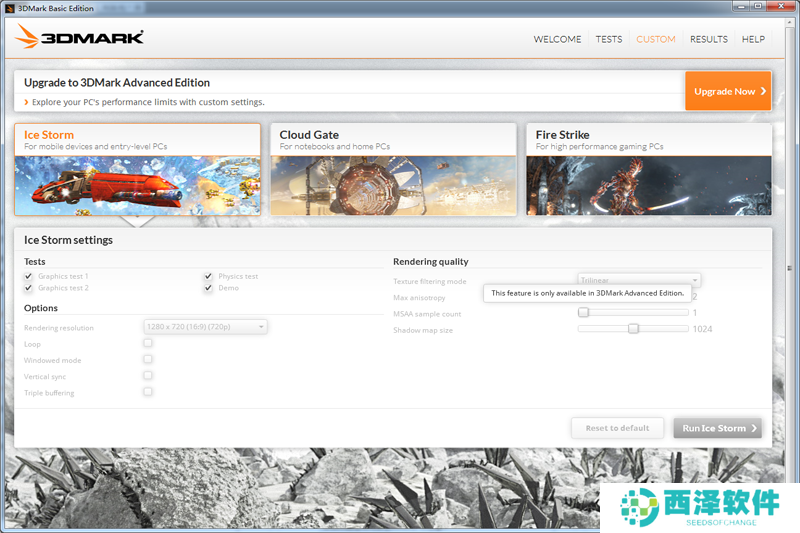
Task: Choose the Fire Strike benchmark card
Action: [649, 169]
